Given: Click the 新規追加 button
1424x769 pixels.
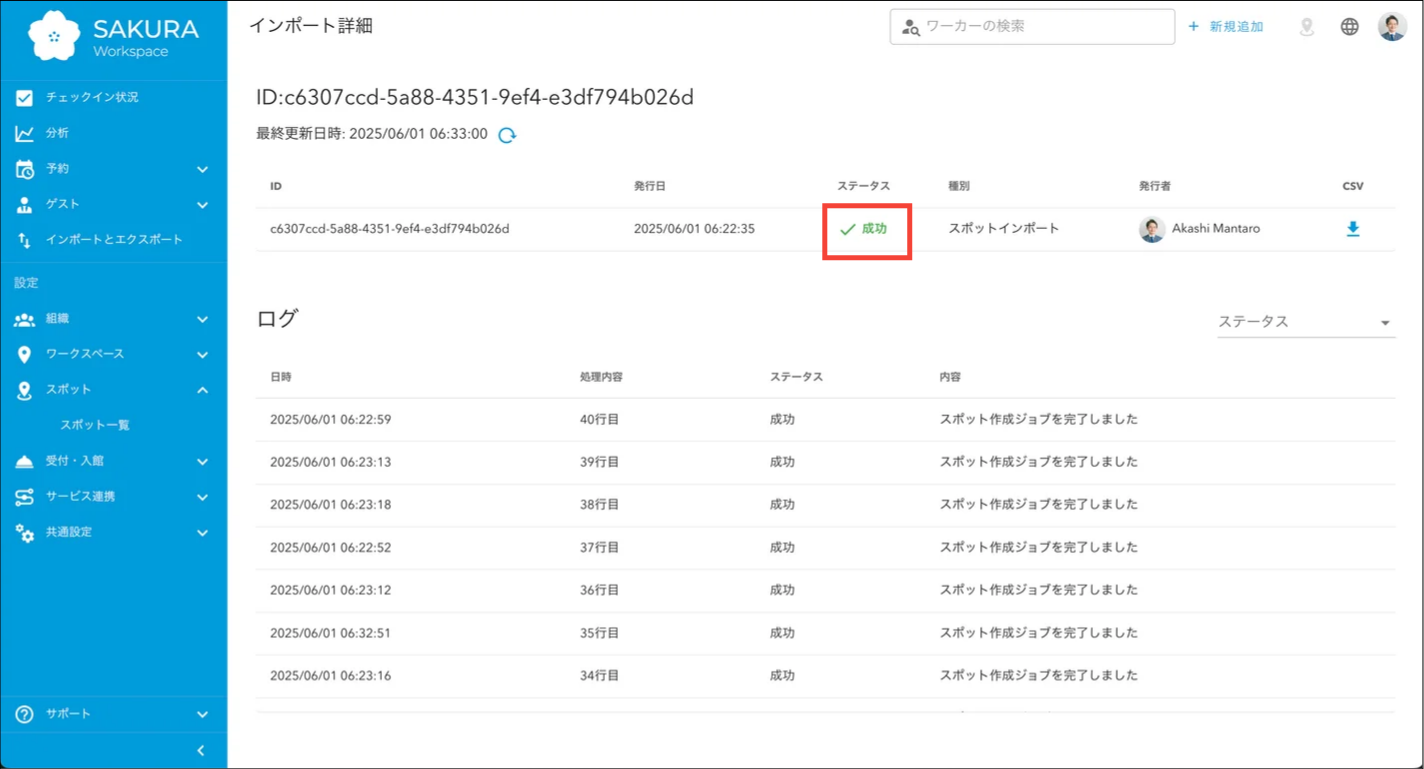Looking at the screenshot, I should pos(1226,27).
